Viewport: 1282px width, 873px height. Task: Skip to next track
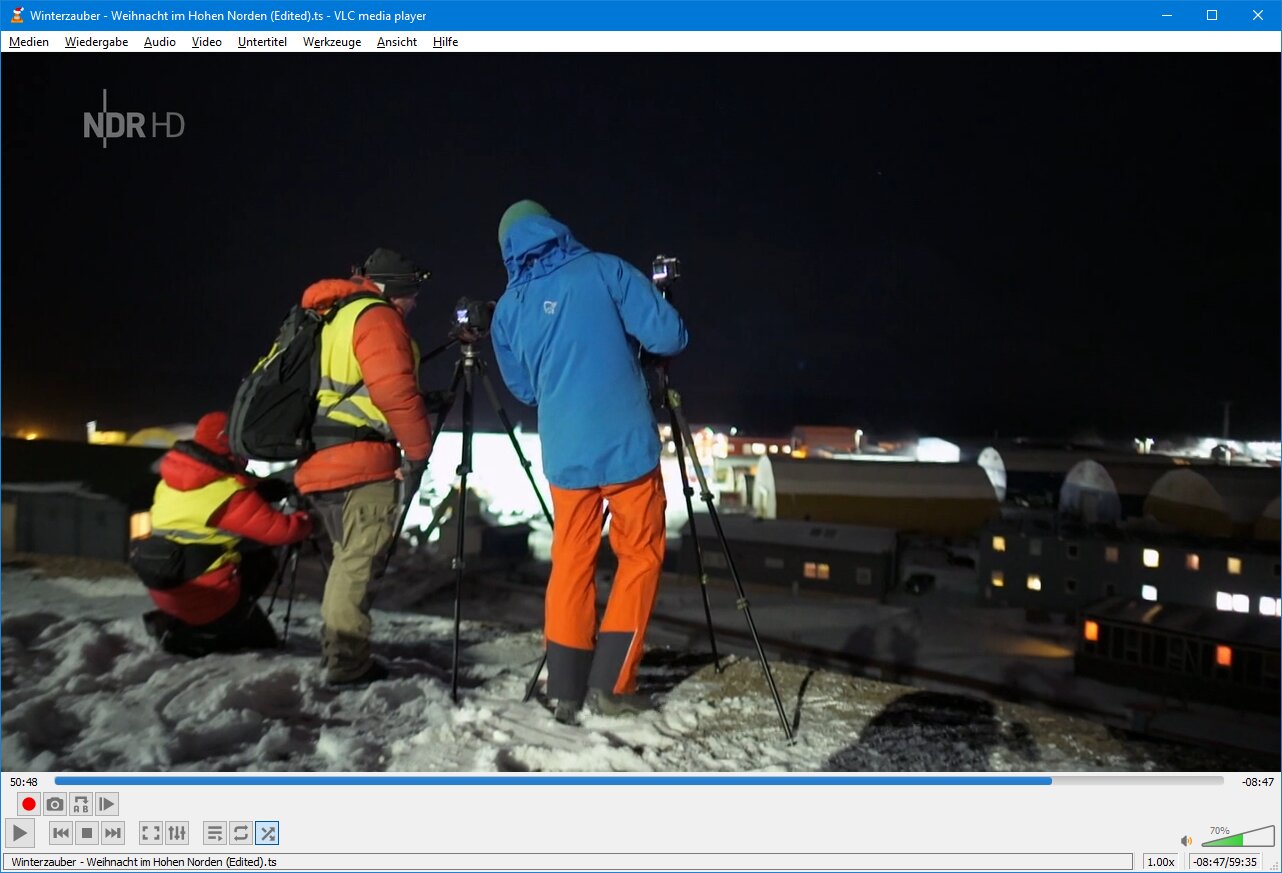tap(113, 833)
